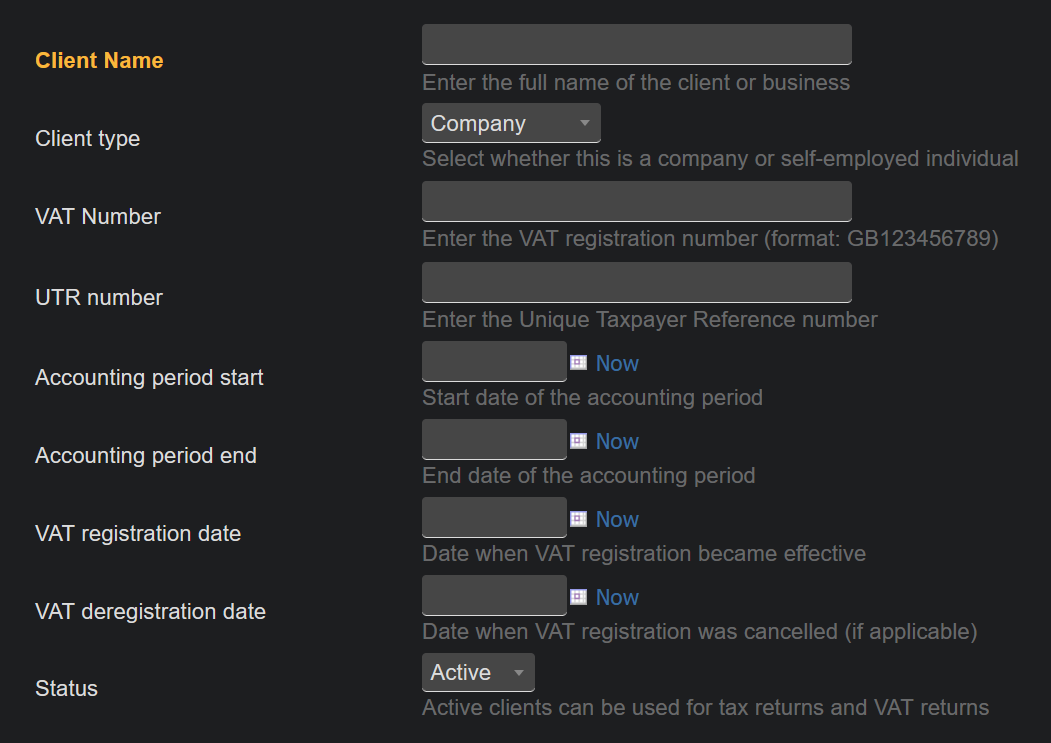This screenshot has height=743, width=1051.
Task: Select the UTR number input box
Action: pyautogui.click(x=636, y=282)
